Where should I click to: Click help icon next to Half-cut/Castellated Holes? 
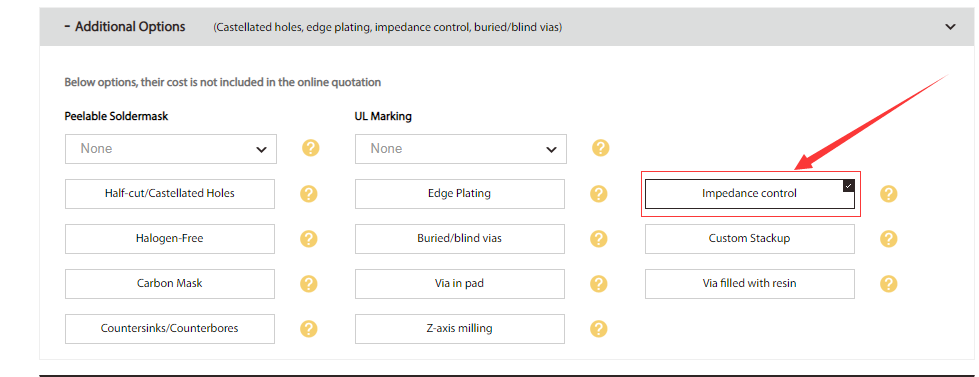pyautogui.click(x=308, y=193)
